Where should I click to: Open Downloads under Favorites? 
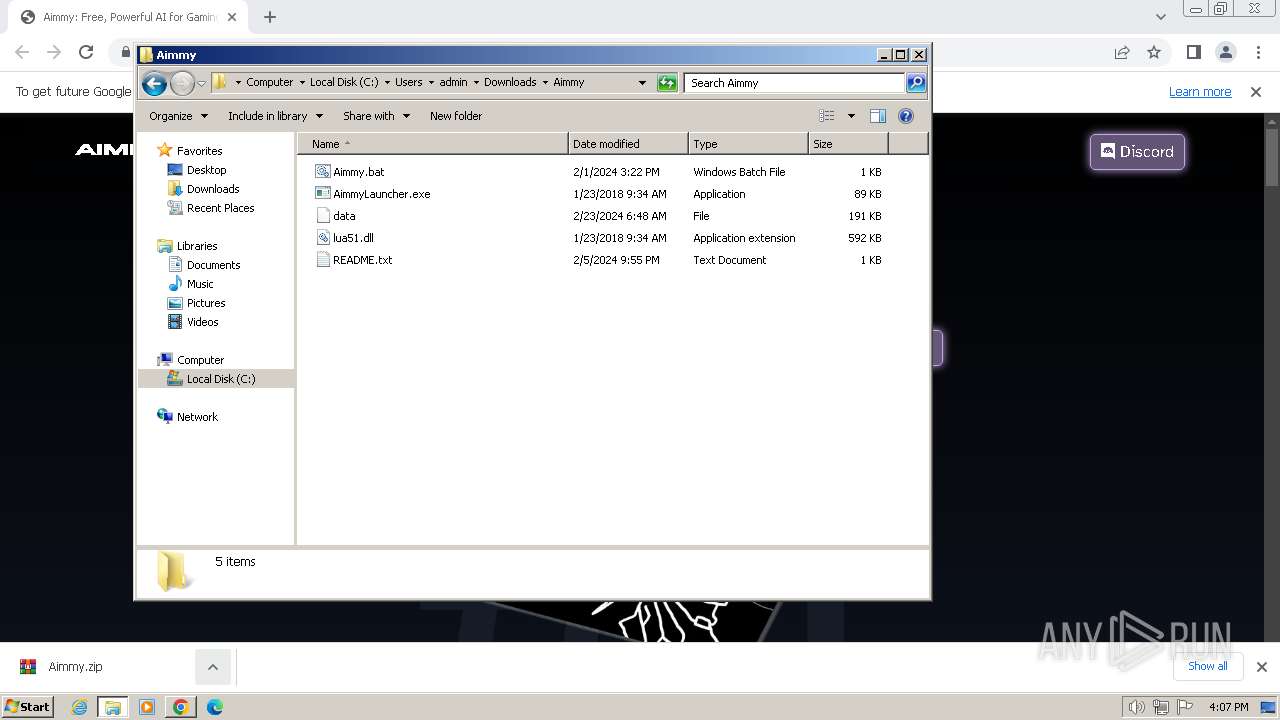point(213,189)
